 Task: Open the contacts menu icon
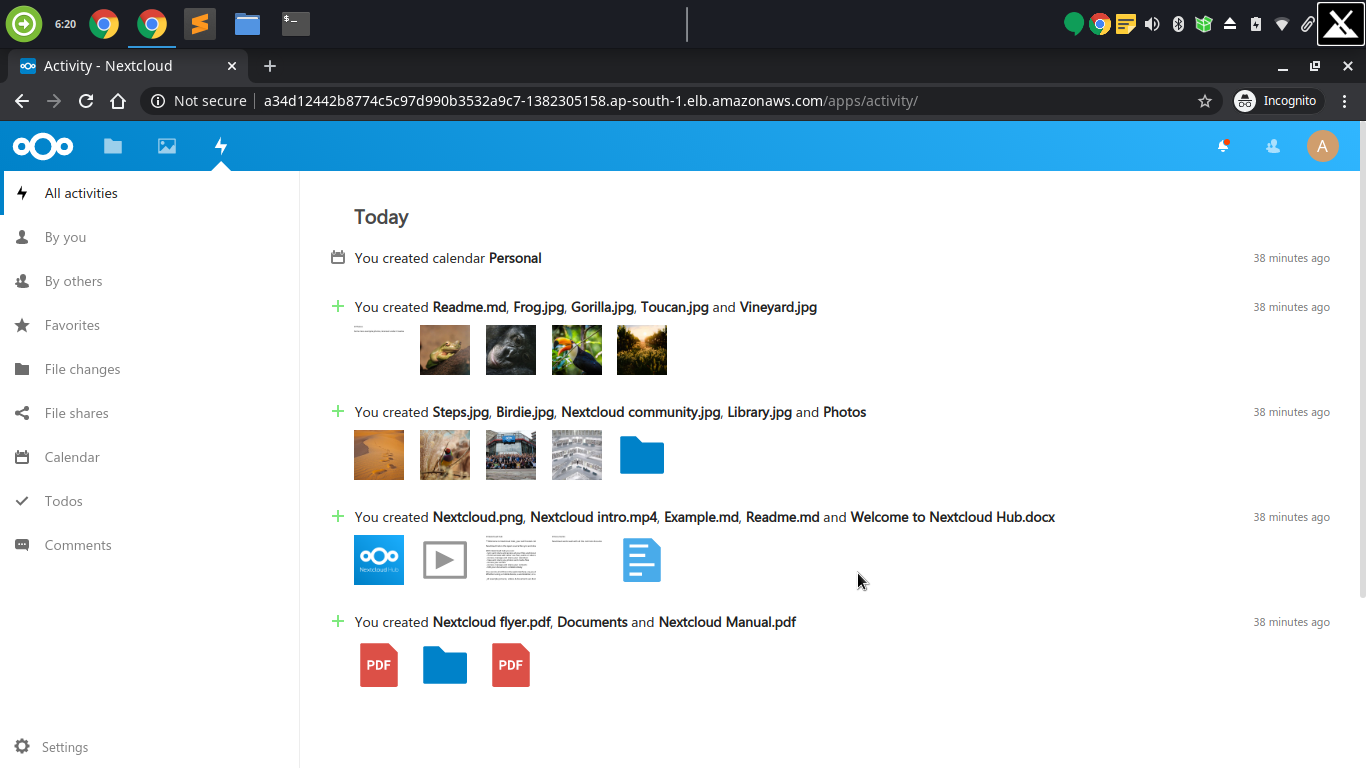click(1273, 146)
